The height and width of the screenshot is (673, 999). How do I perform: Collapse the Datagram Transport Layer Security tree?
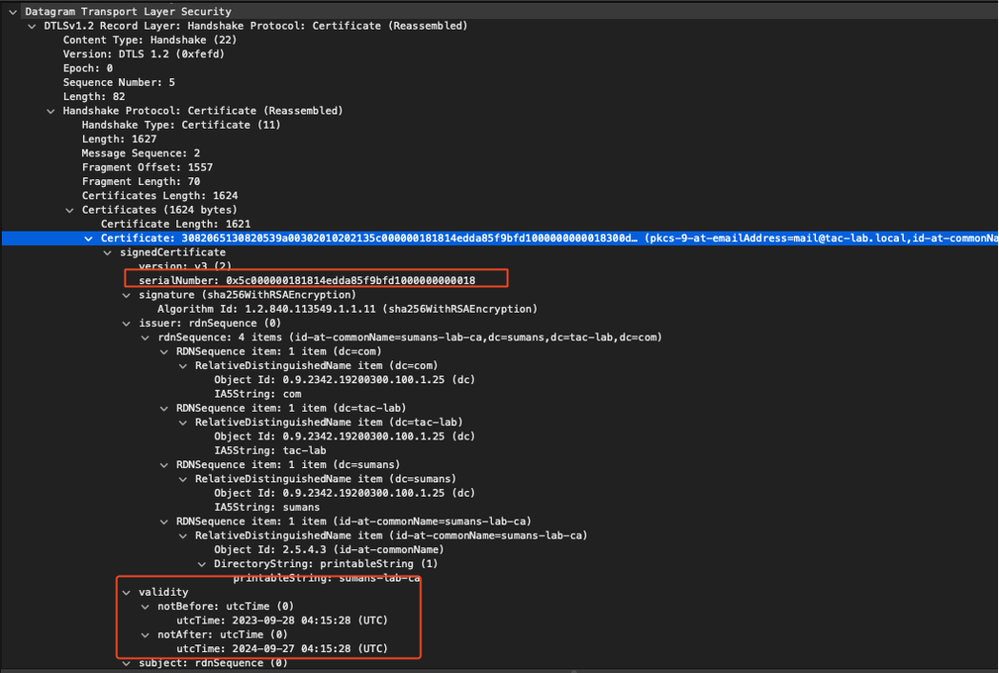[x=14, y=11]
